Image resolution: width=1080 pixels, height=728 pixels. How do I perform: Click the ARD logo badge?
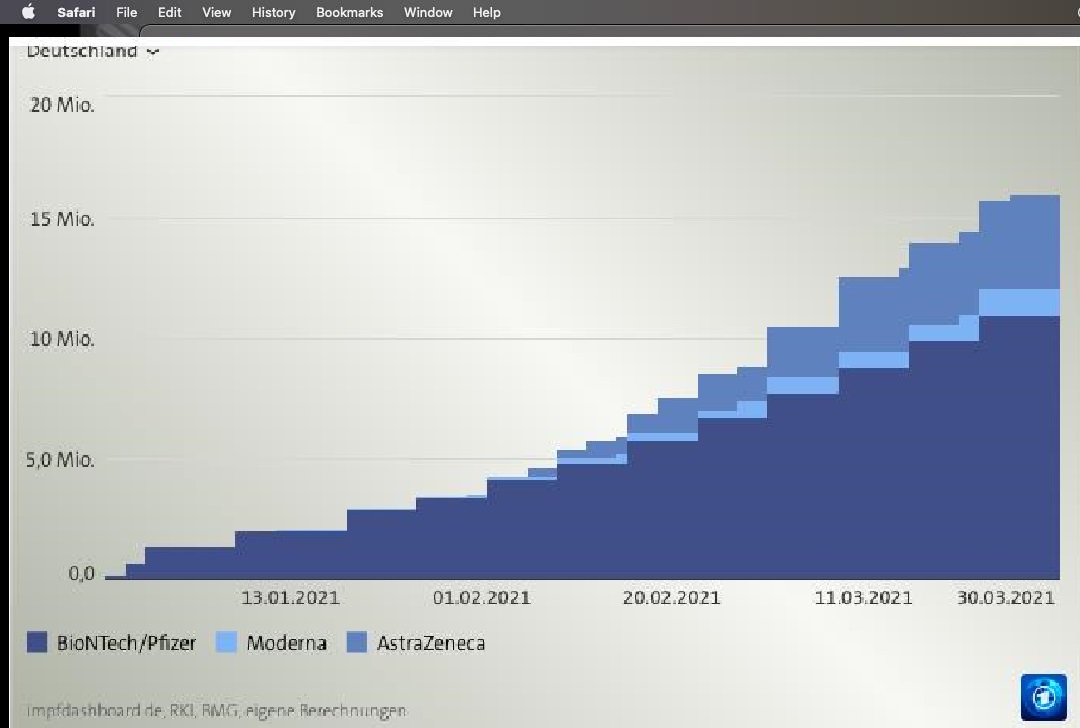(1043, 697)
